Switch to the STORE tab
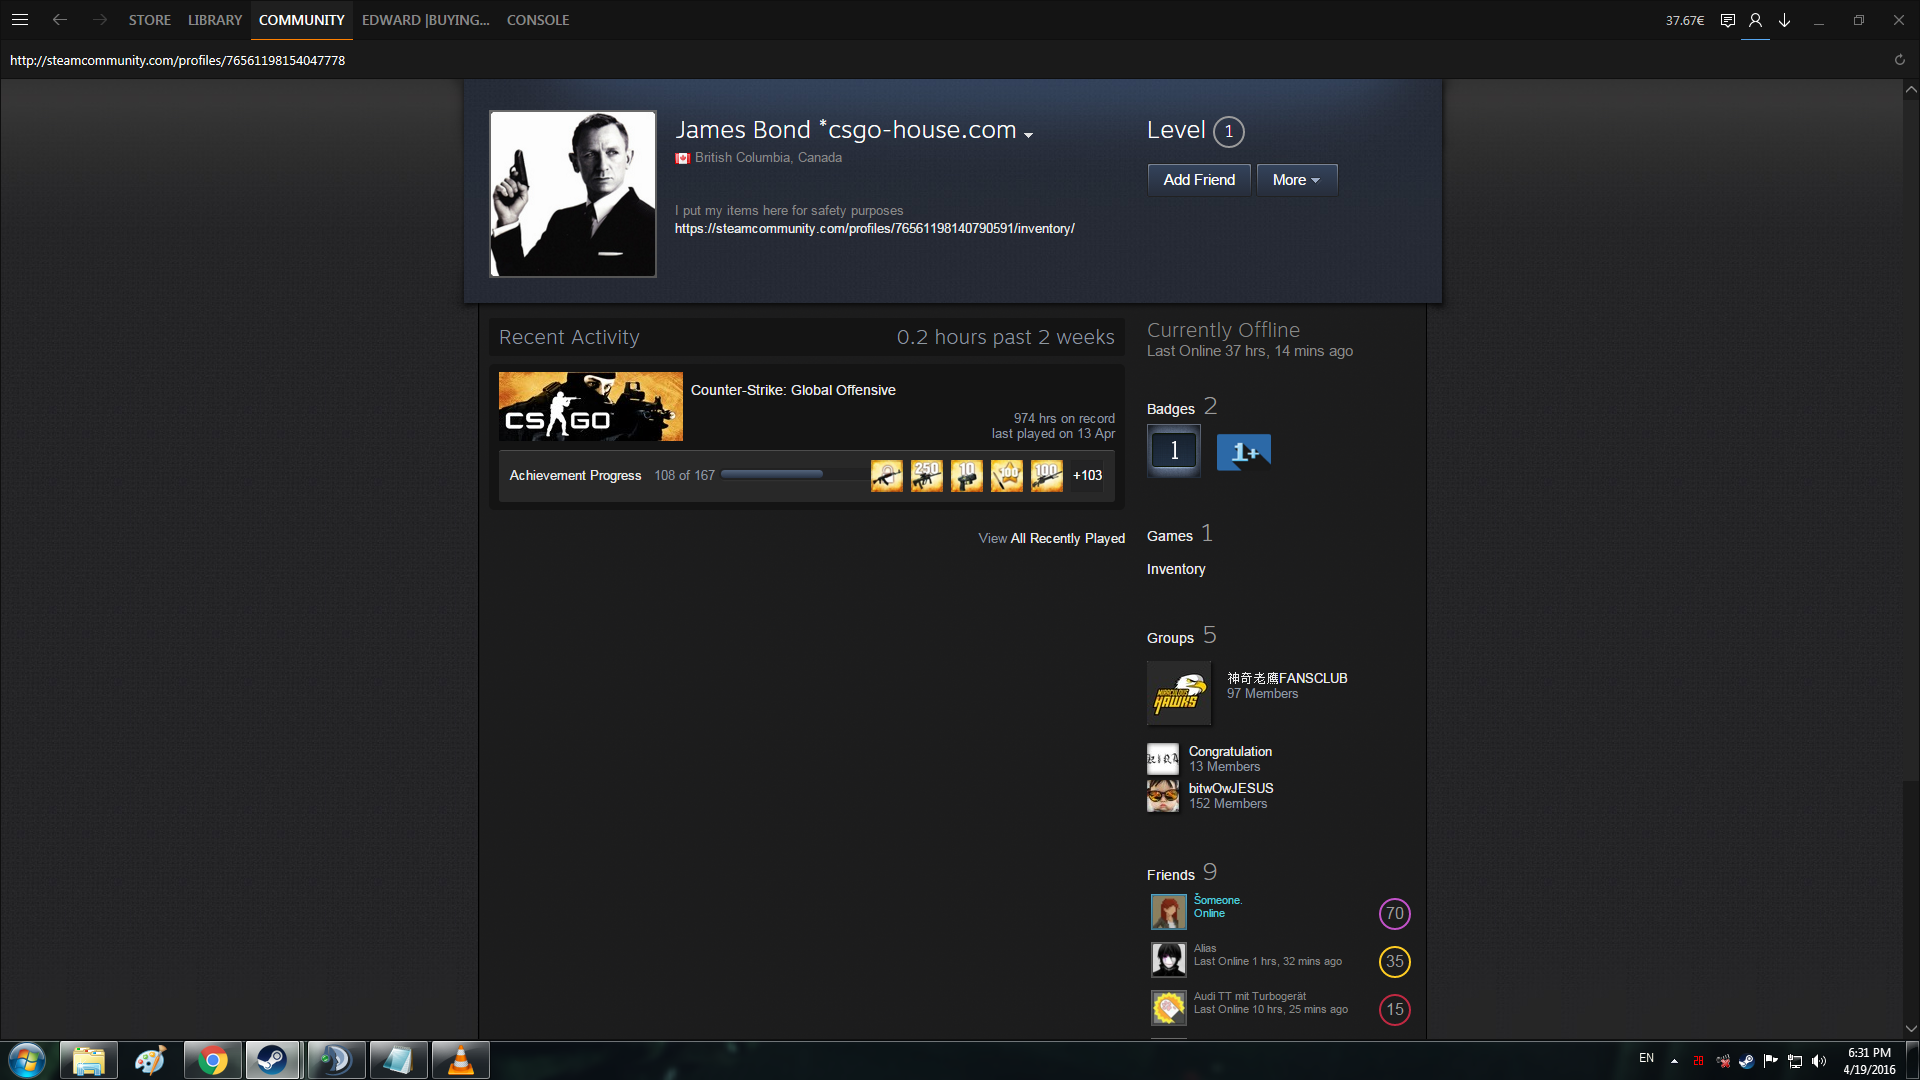1920x1080 pixels. tap(149, 20)
